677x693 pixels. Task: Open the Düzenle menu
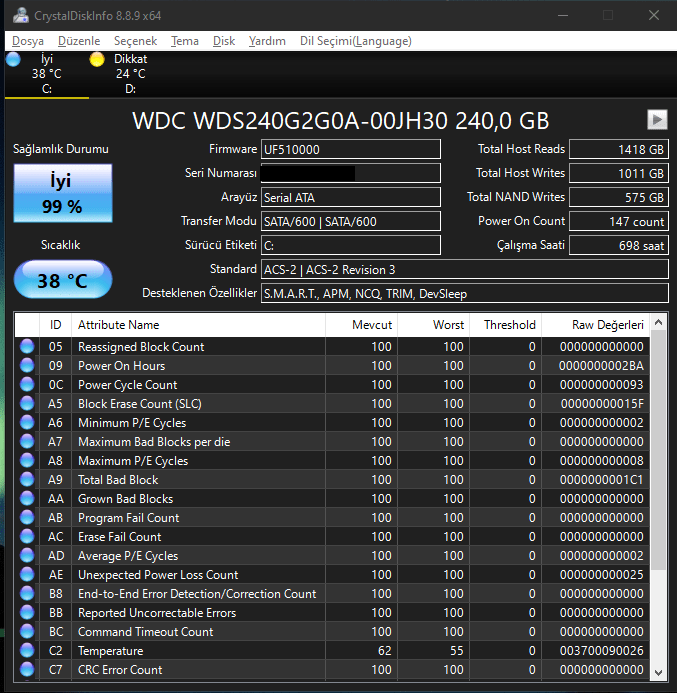click(x=79, y=41)
